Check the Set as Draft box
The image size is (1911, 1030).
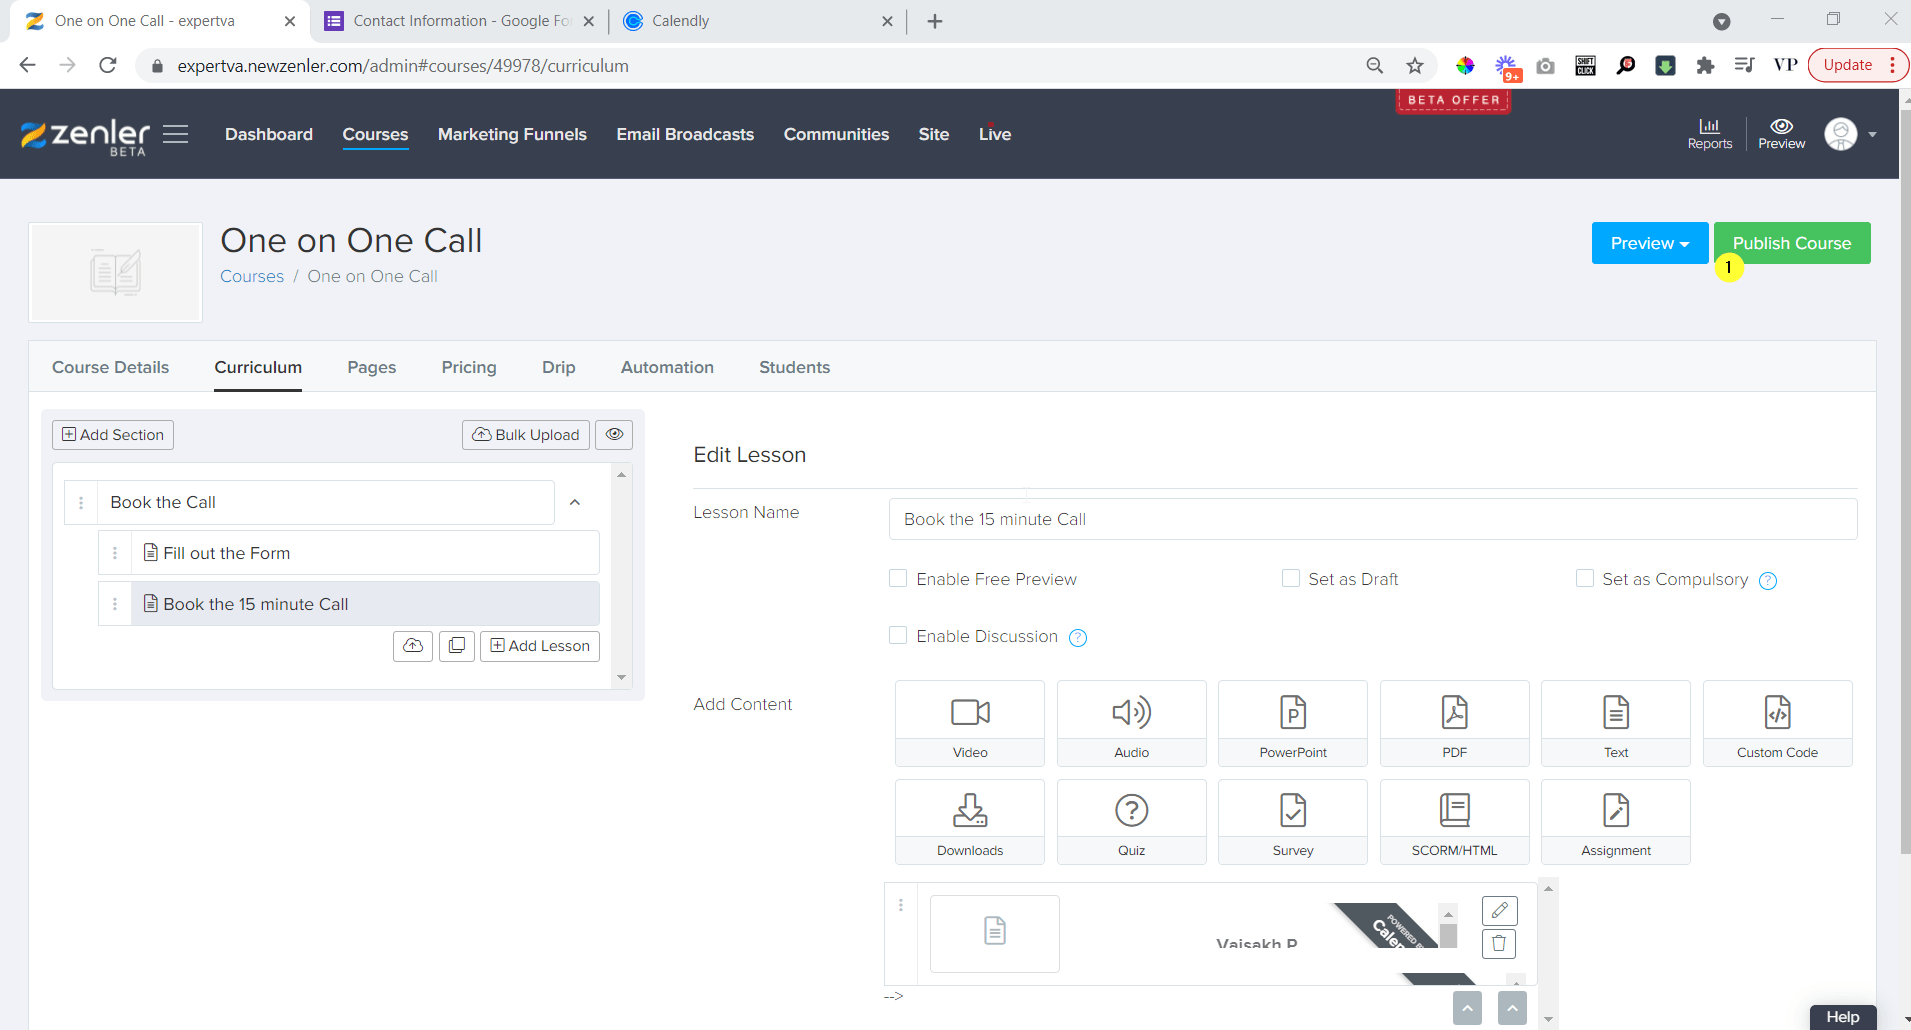tap(1290, 579)
